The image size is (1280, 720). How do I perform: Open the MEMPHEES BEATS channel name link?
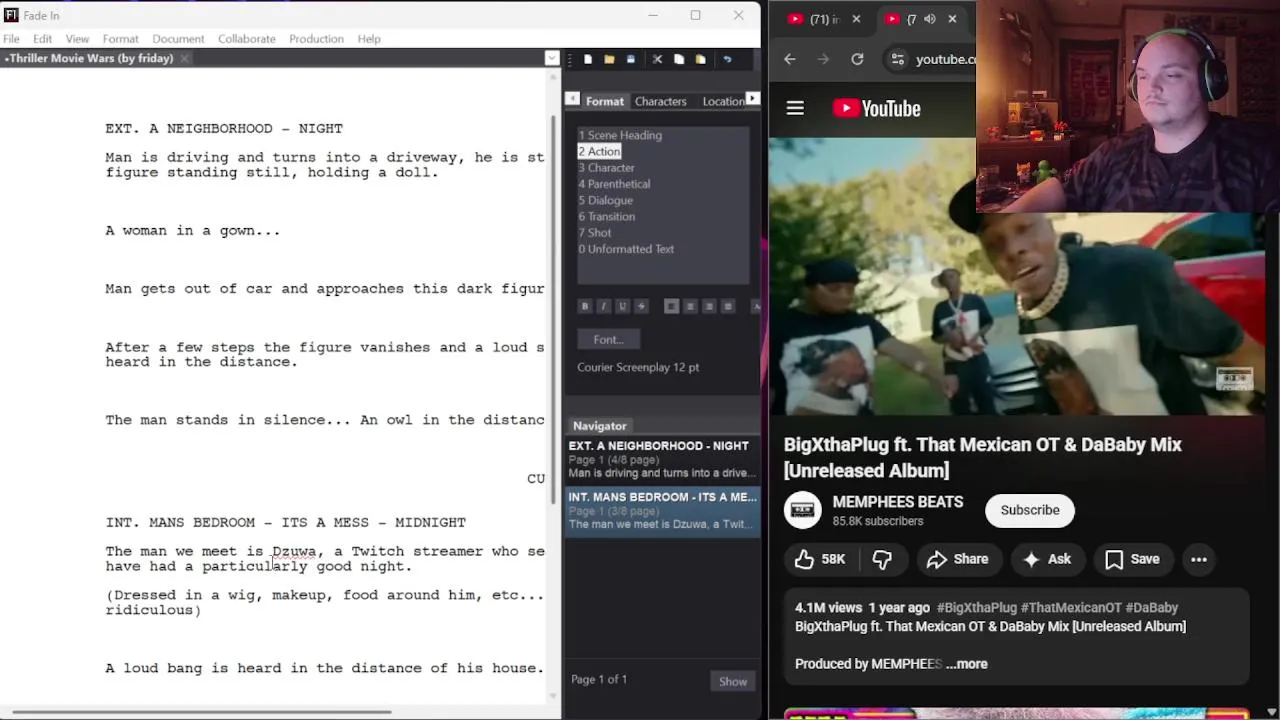pyautogui.click(x=898, y=502)
